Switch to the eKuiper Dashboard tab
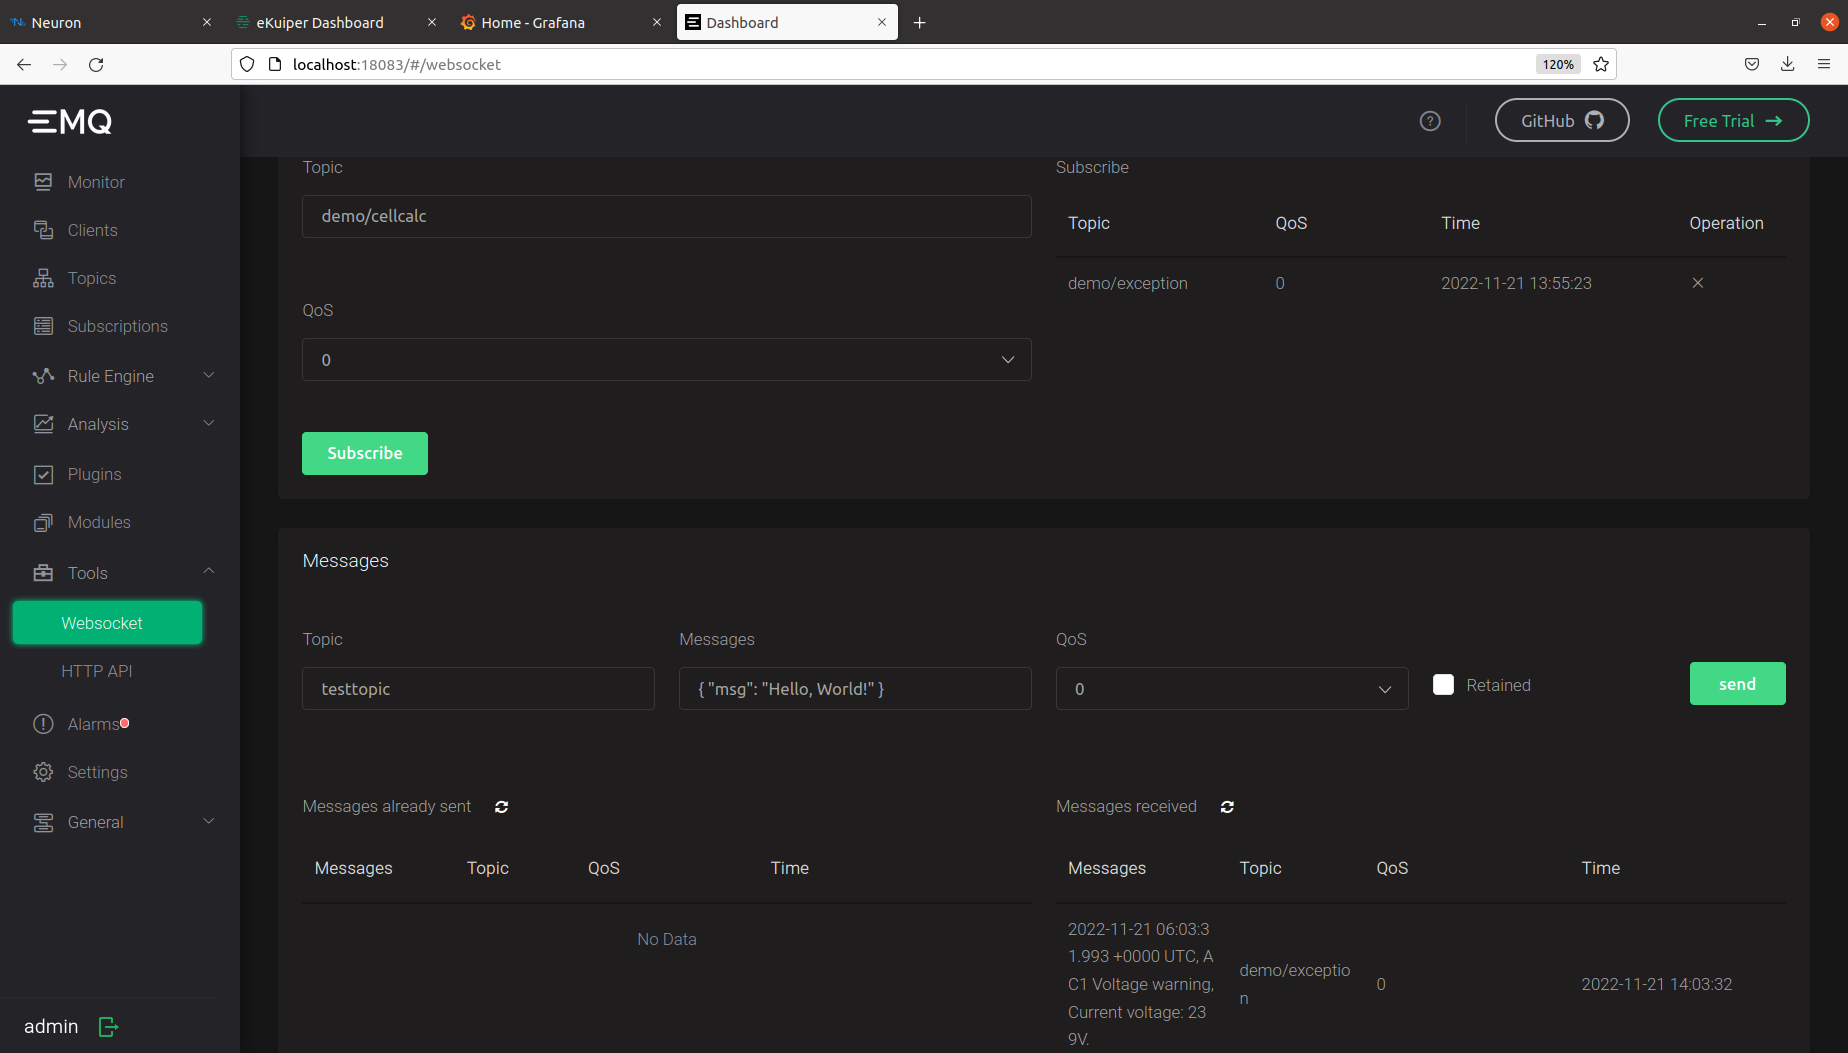This screenshot has width=1848, height=1053. click(x=337, y=22)
